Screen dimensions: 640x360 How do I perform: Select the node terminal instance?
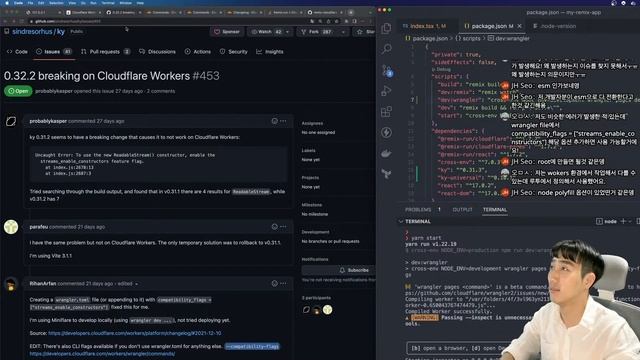[607, 221]
